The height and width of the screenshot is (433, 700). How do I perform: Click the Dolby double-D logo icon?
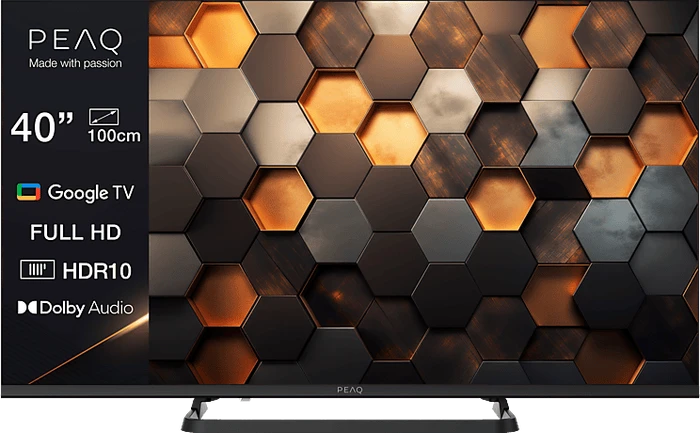pos(27,308)
